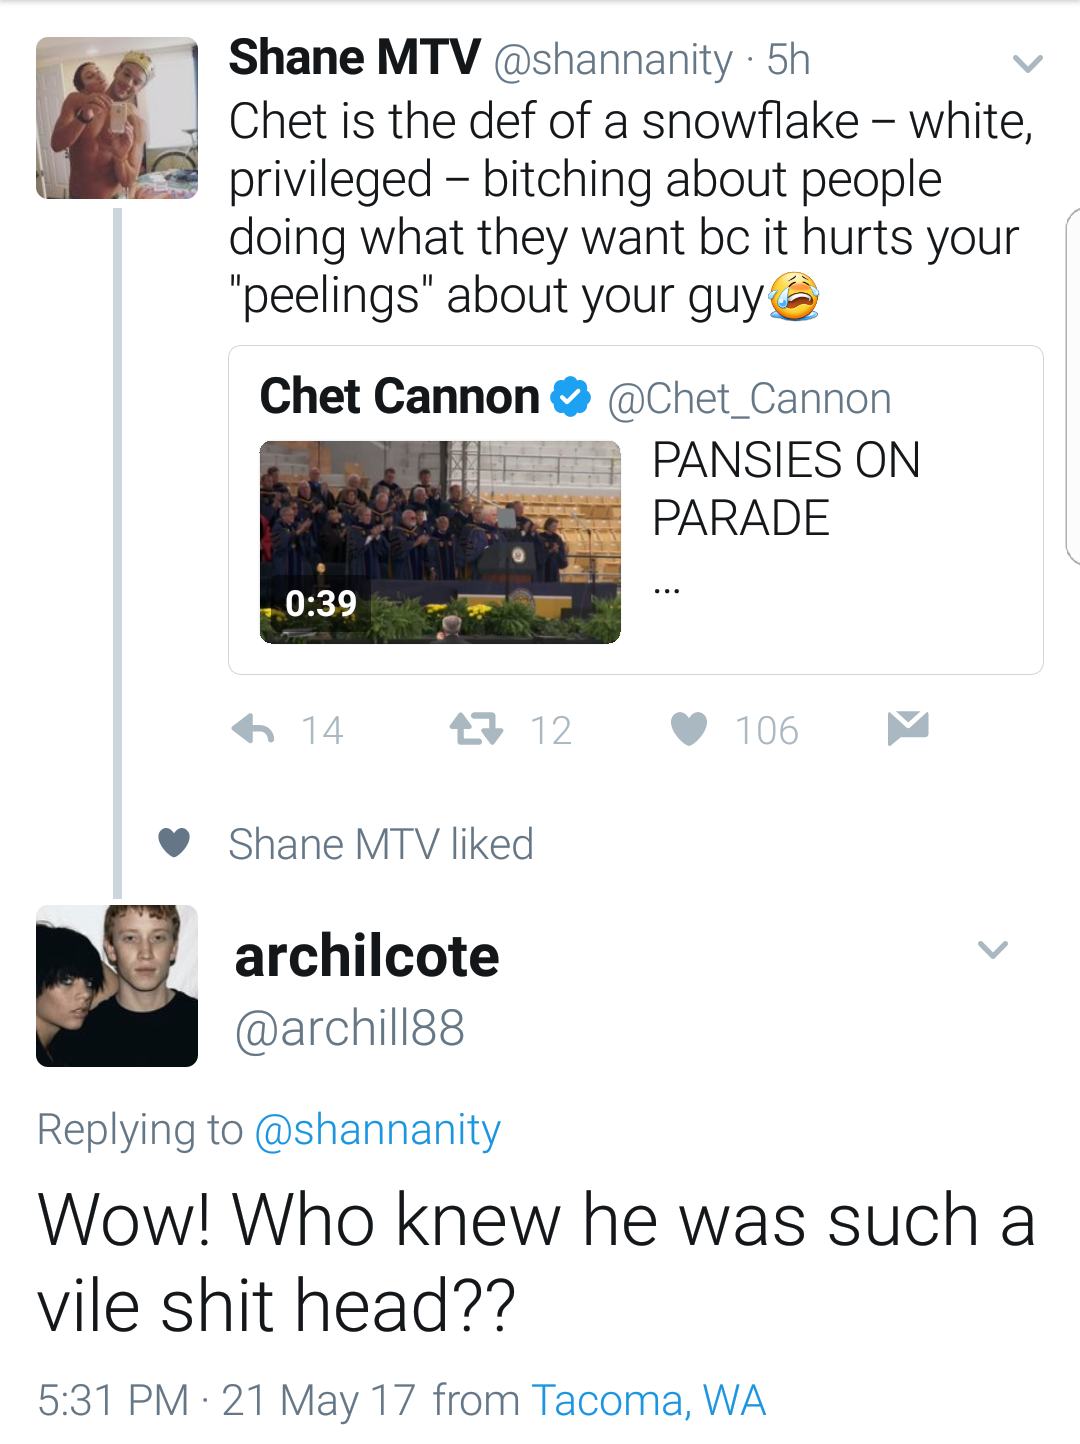Click the reply arrow icon on Shane's tweet
The height and width of the screenshot is (1444, 1080).
click(253, 730)
